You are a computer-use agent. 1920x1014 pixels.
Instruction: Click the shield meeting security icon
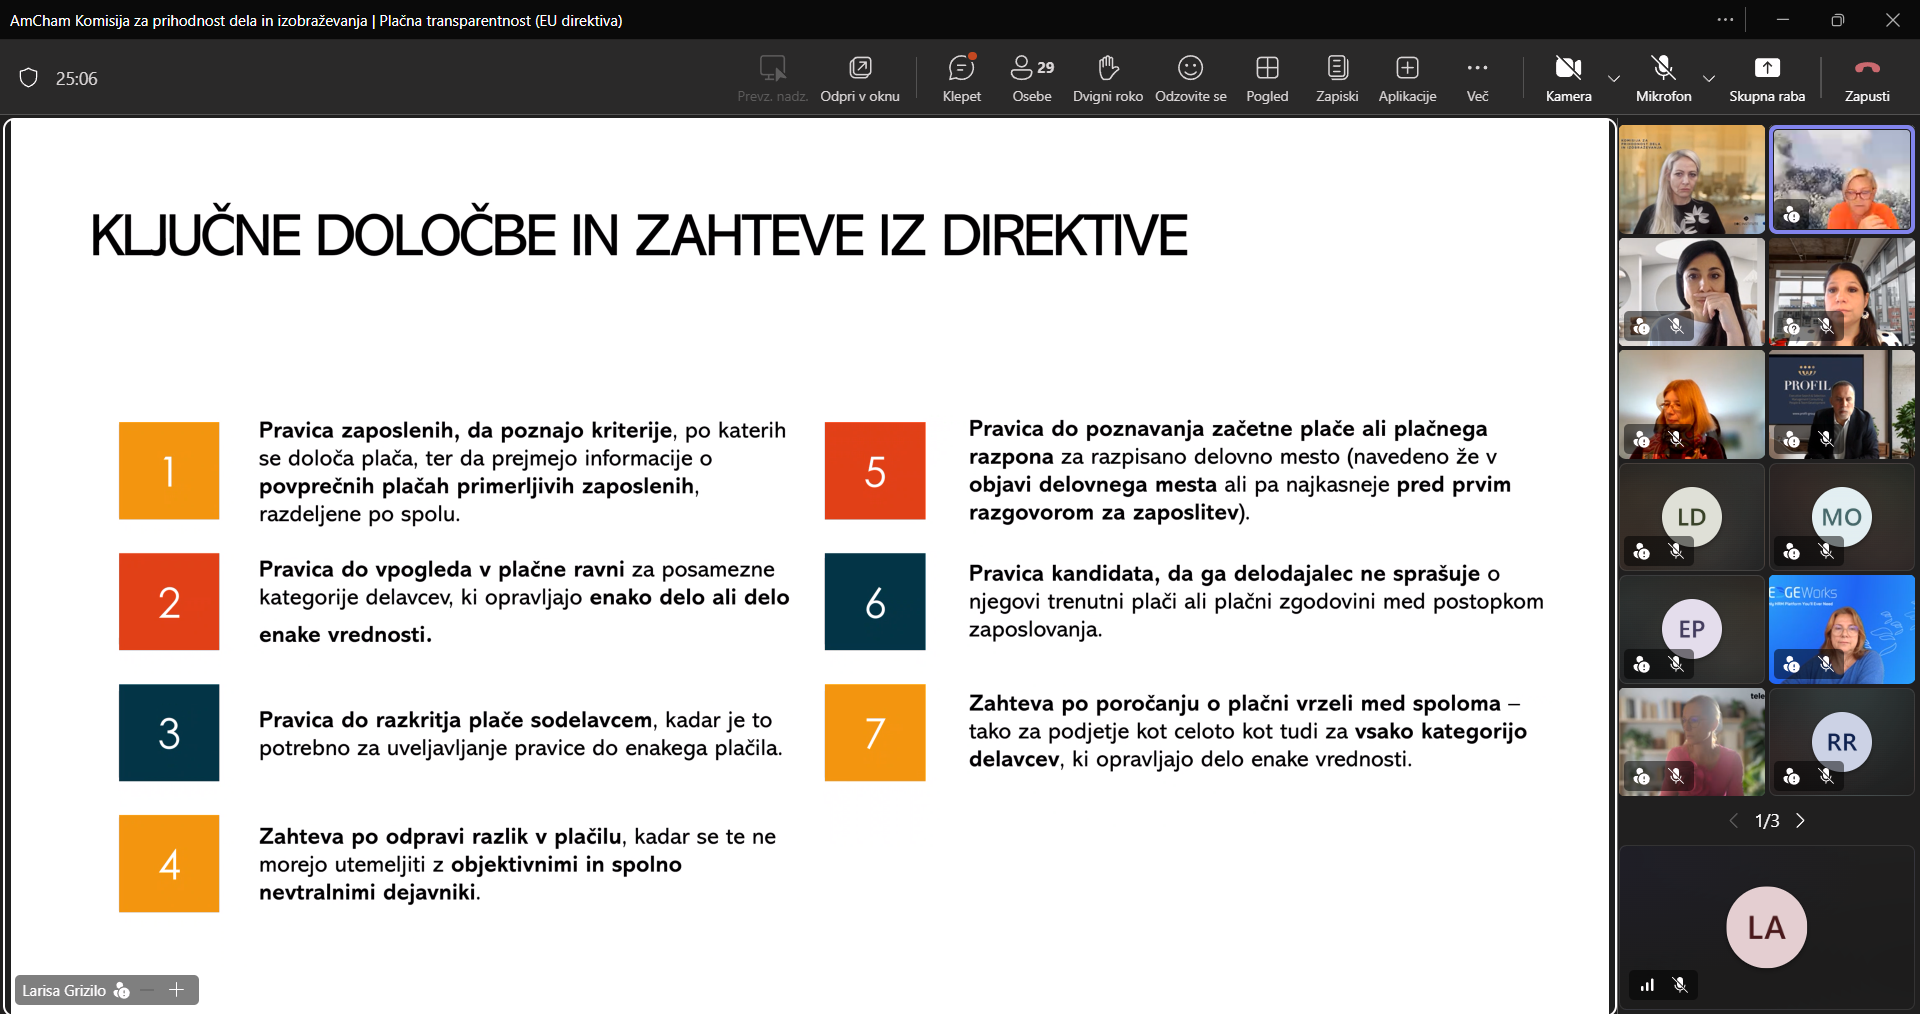29,78
